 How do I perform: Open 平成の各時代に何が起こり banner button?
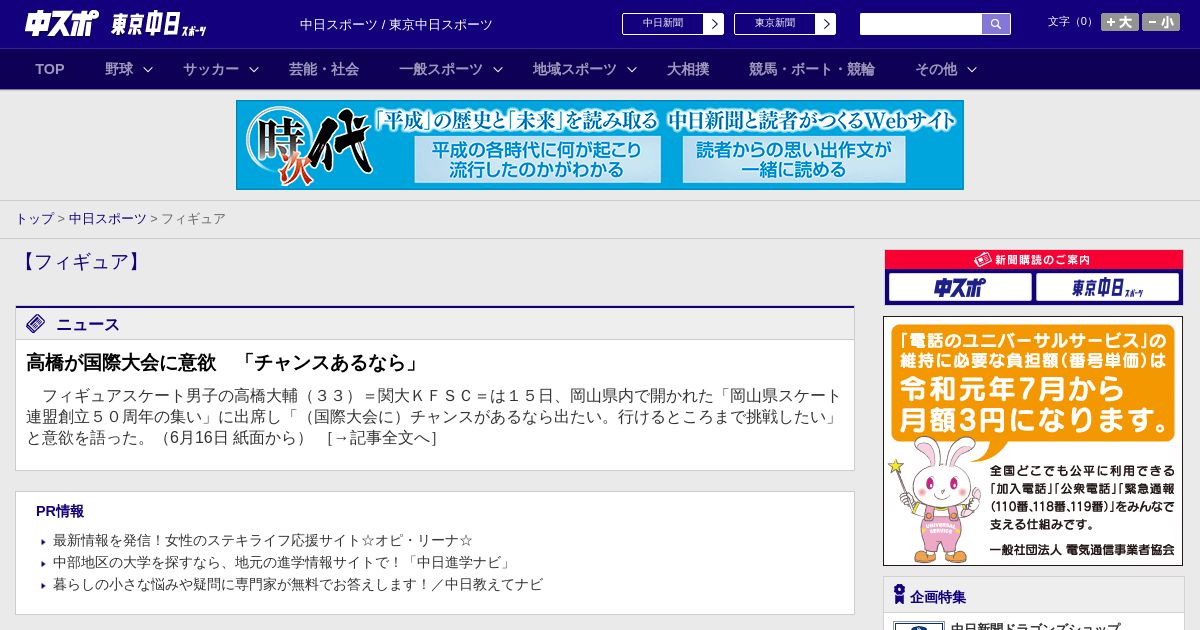(x=538, y=159)
